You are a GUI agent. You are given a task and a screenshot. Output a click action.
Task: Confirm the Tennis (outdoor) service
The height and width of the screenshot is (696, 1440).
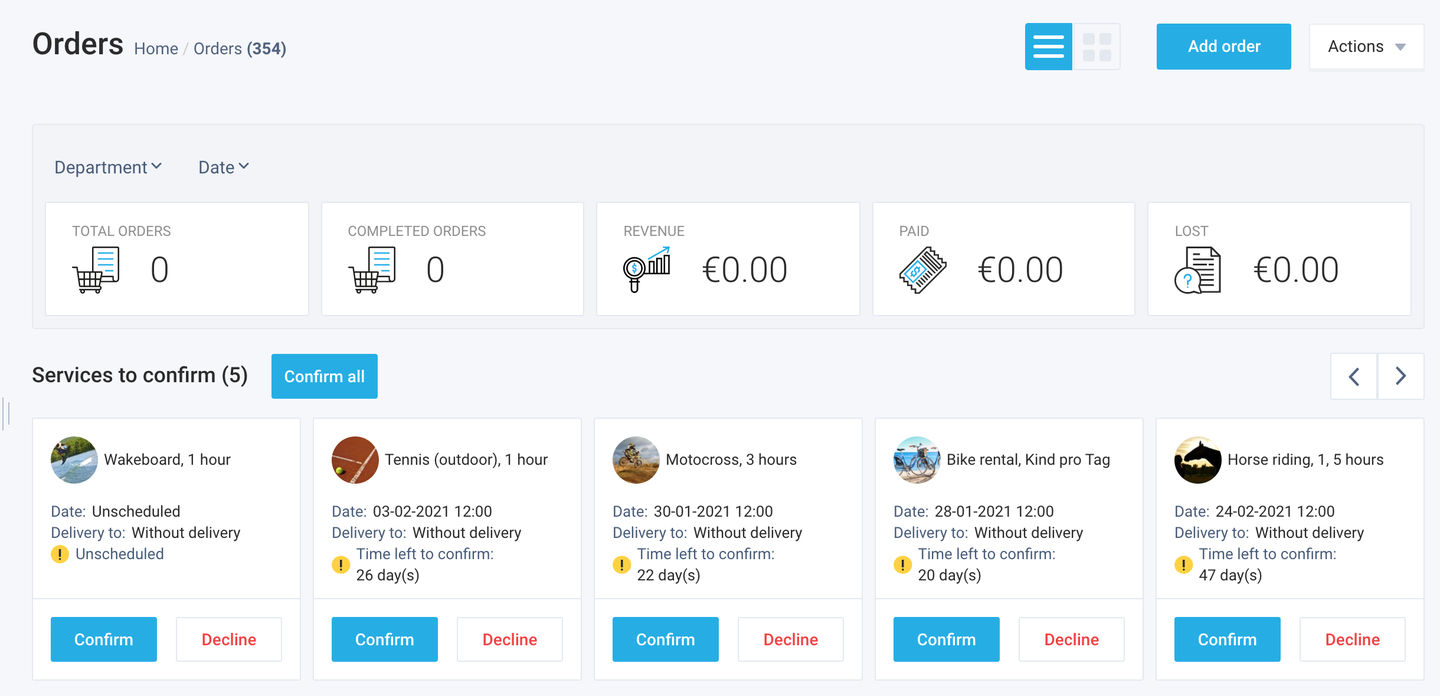(385, 639)
